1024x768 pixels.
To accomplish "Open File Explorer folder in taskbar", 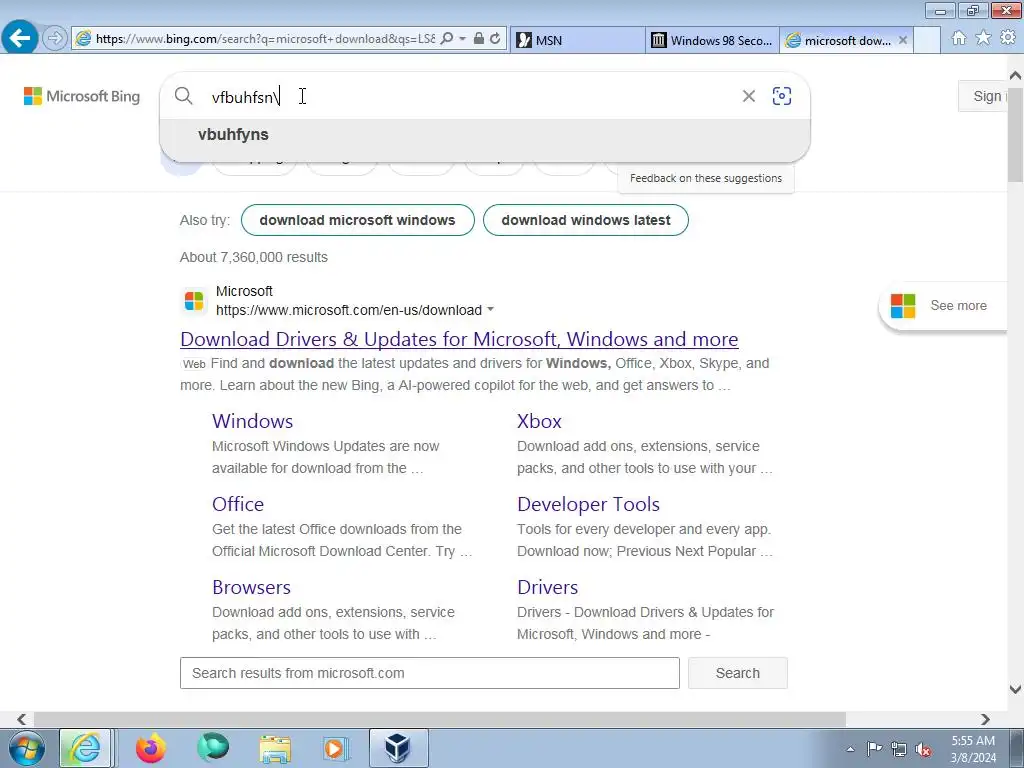I will (x=275, y=748).
